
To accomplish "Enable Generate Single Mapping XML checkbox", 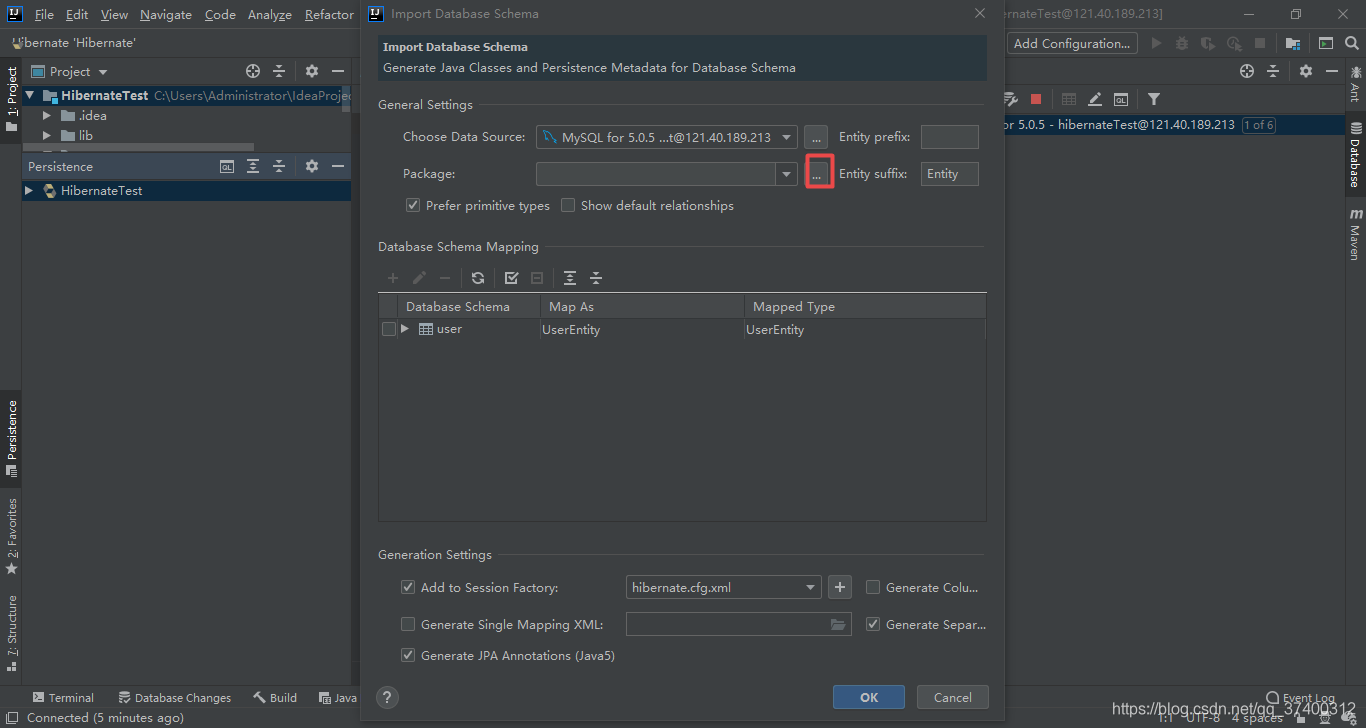I will coord(408,624).
